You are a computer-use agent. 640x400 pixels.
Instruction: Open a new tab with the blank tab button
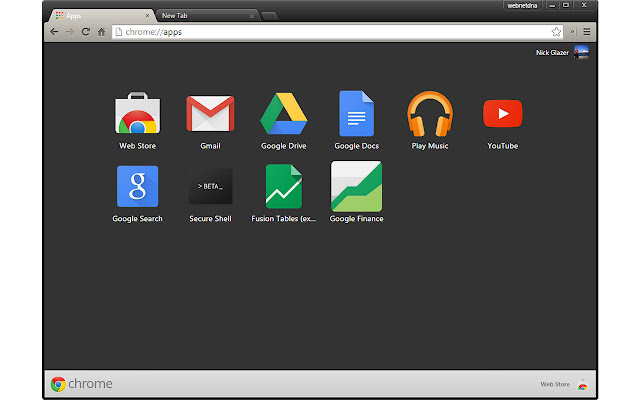coord(269,16)
